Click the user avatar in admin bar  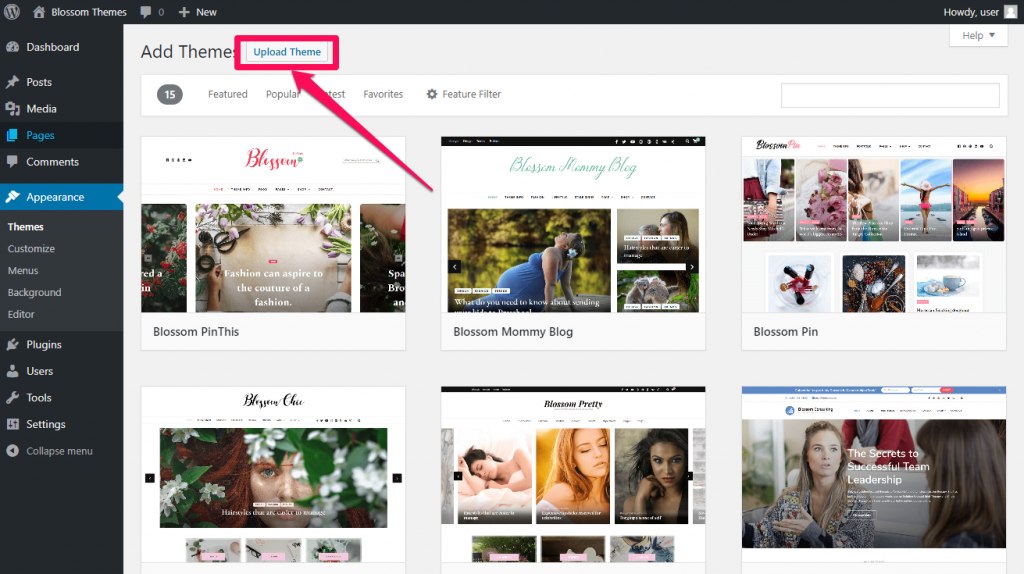[x=1010, y=12]
